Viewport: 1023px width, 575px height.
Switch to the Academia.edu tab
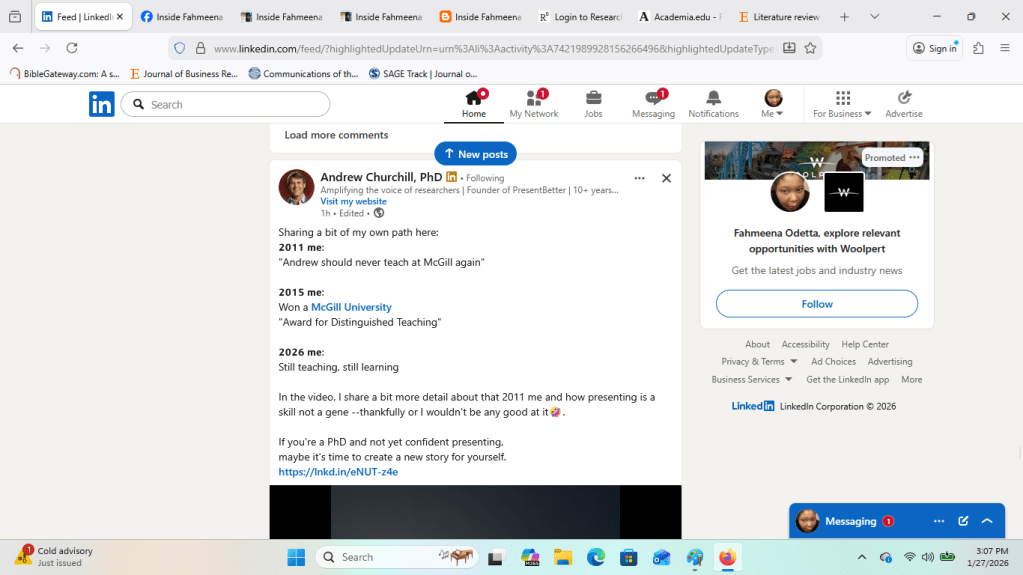point(680,17)
